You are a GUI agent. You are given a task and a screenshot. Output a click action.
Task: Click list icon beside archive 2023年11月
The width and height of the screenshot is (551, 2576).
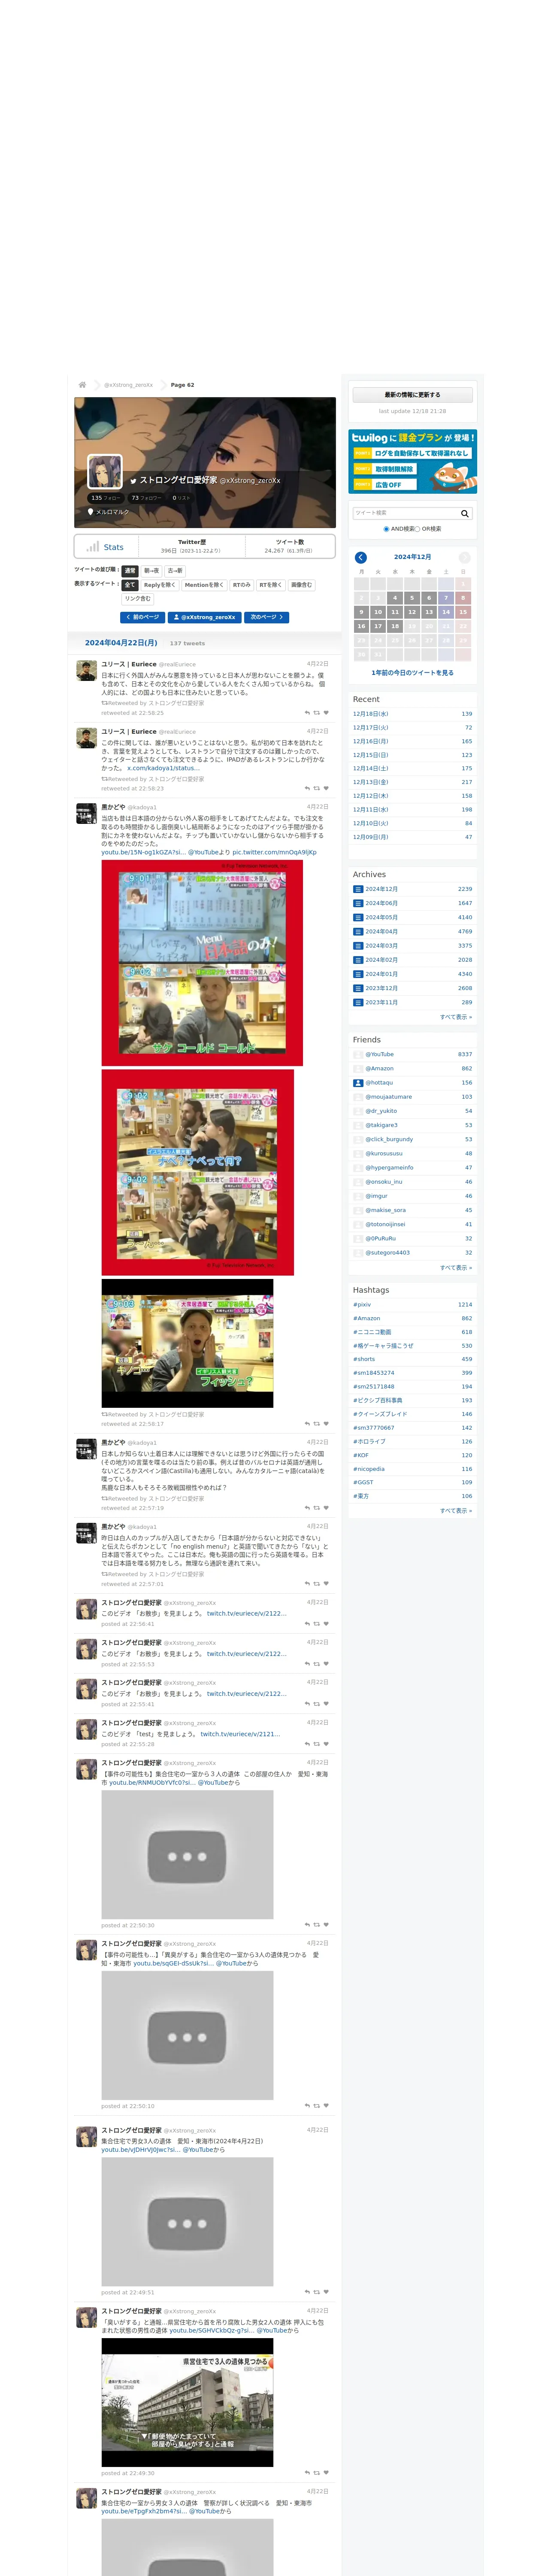358,1002
